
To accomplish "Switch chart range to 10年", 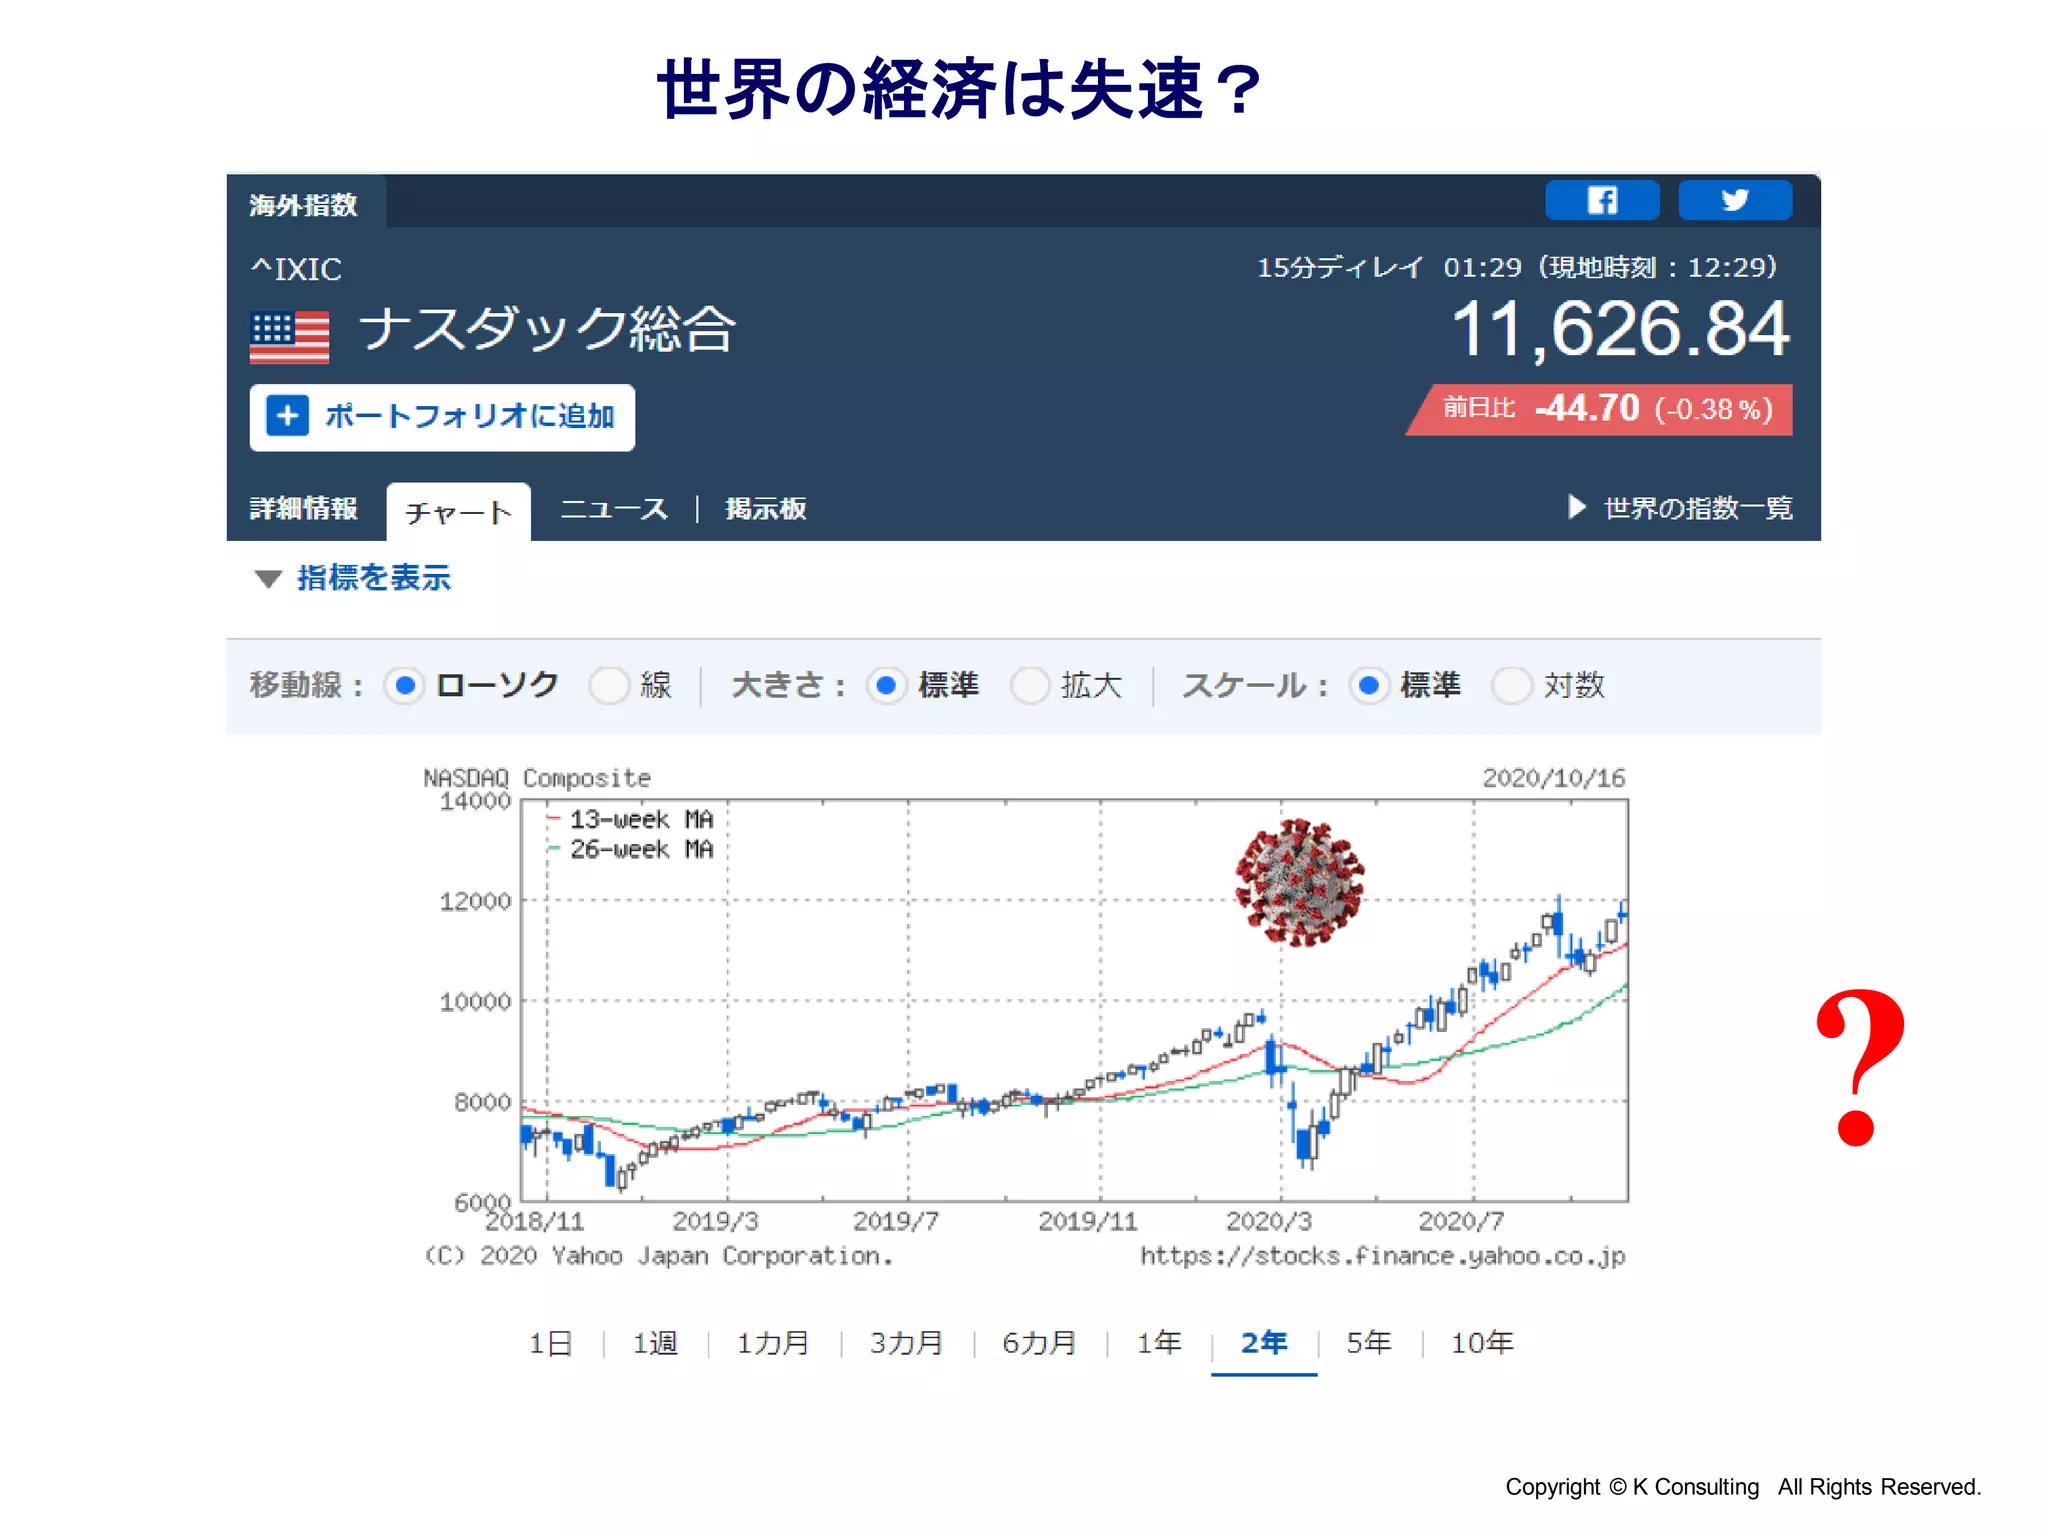I will tap(1483, 1343).
